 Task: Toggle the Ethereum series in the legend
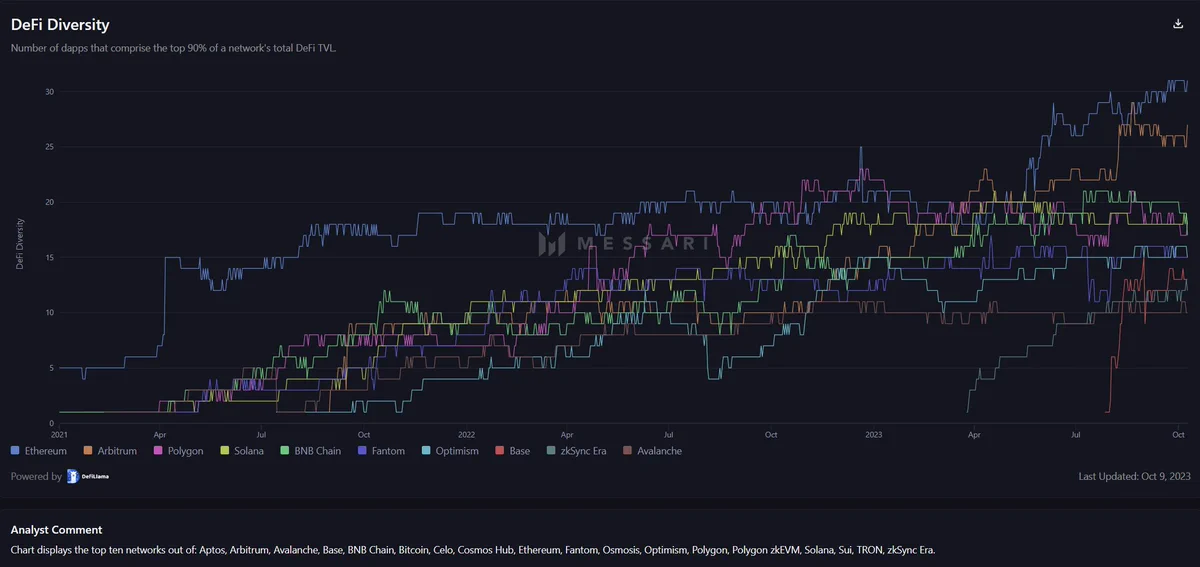click(38, 451)
